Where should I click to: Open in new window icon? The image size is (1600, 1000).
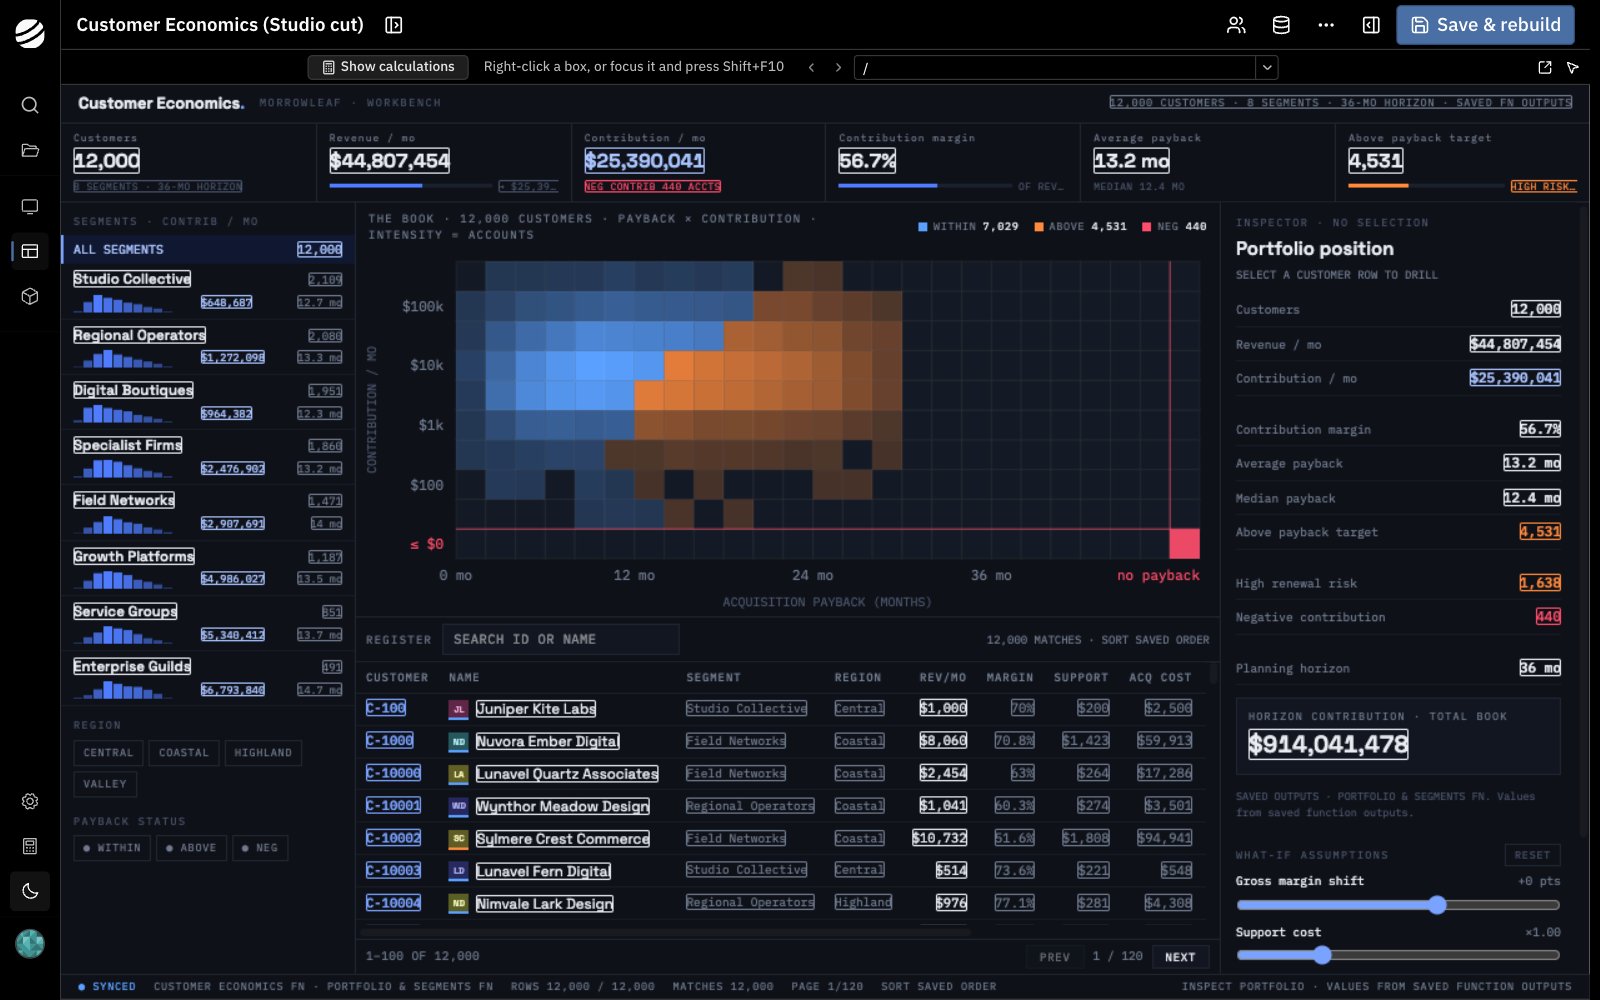(x=1545, y=67)
